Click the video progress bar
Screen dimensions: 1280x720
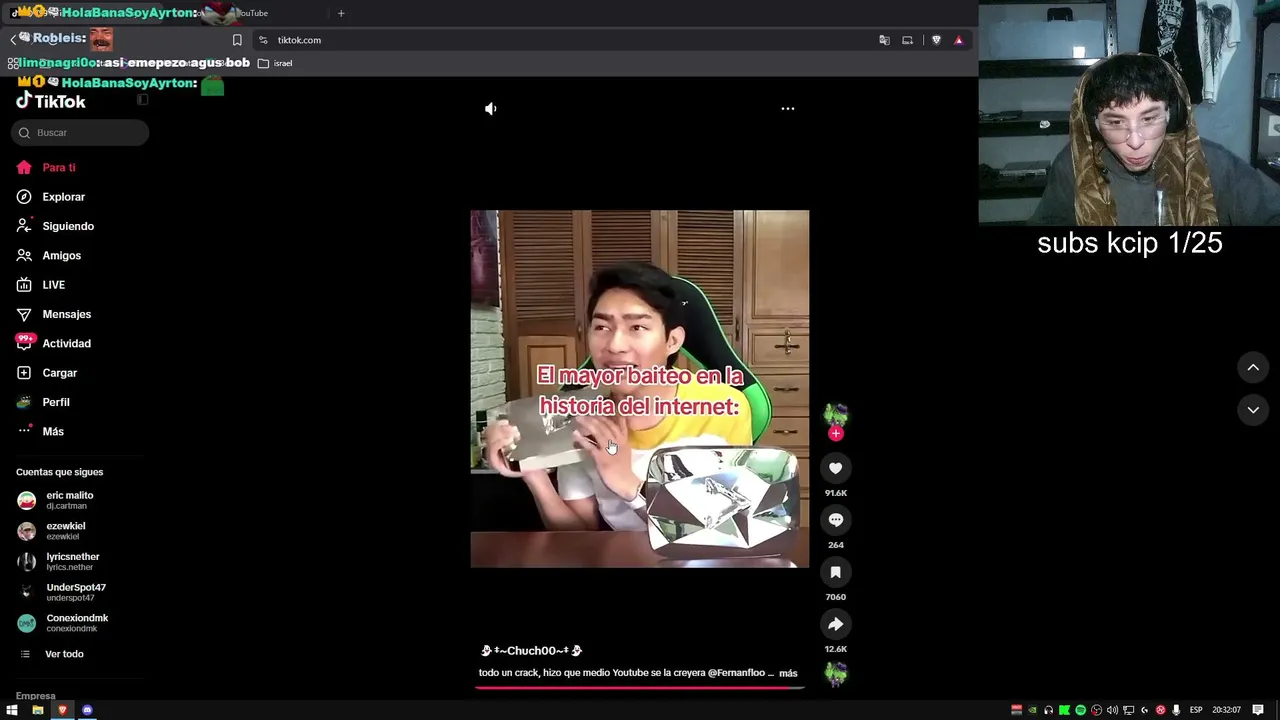(x=640, y=688)
